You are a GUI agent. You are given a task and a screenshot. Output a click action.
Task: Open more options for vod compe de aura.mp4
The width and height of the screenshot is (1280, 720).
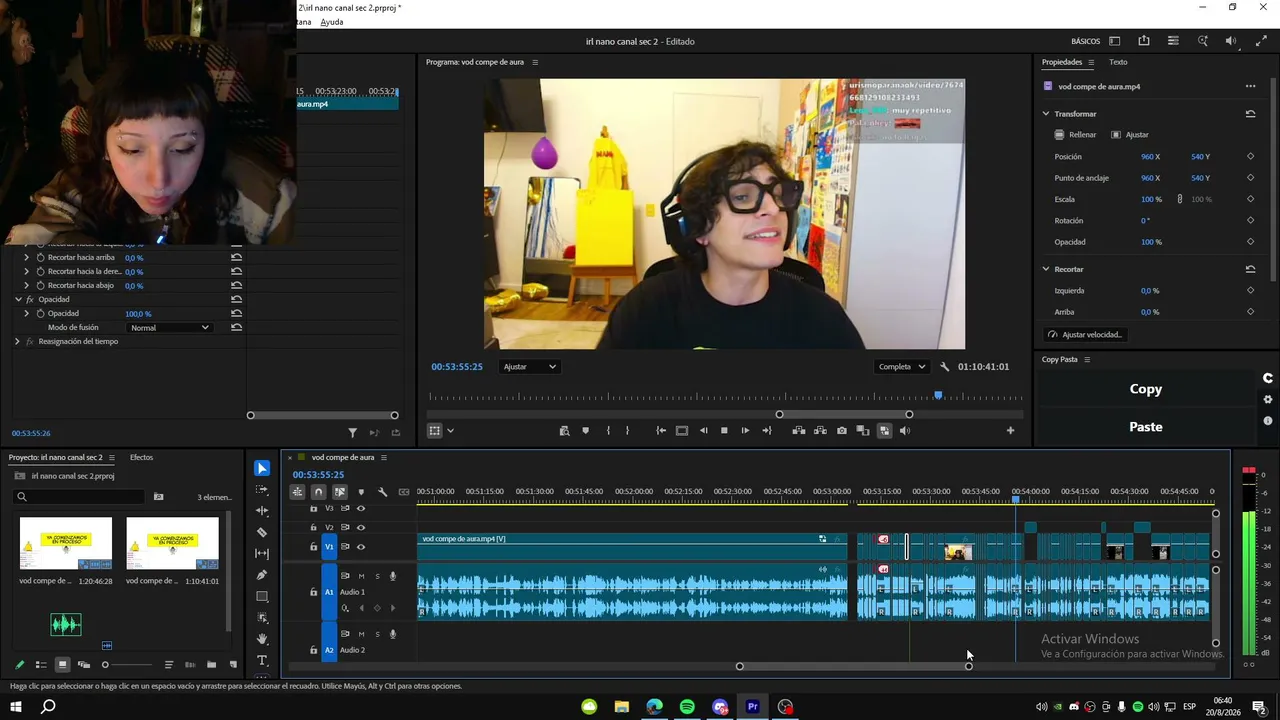pyautogui.click(x=1250, y=87)
